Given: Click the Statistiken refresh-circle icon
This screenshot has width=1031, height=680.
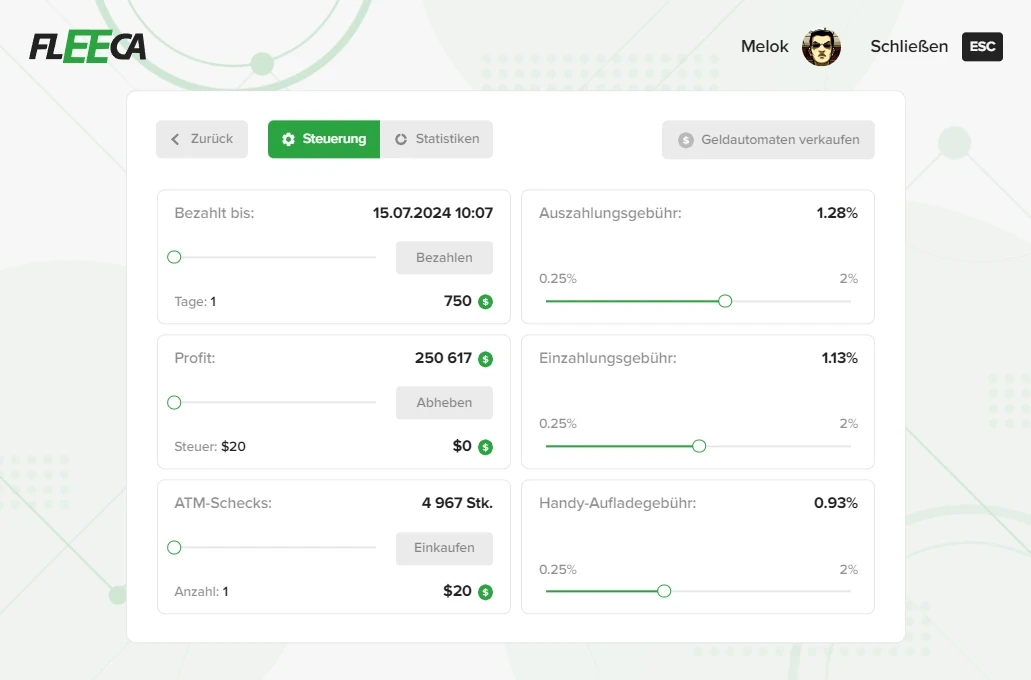Looking at the screenshot, I should pyautogui.click(x=401, y=139).
